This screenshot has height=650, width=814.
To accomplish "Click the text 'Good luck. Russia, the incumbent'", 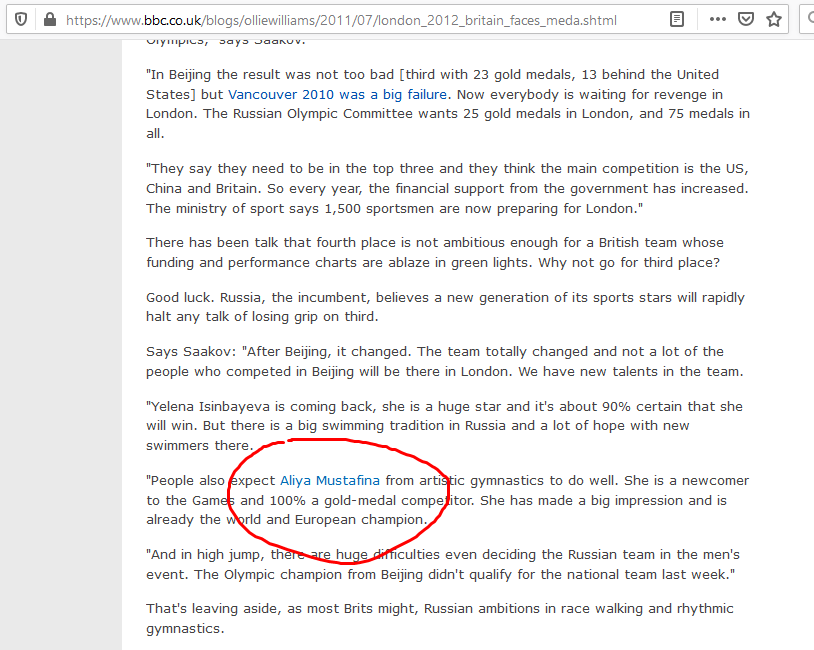I will 257,297.
